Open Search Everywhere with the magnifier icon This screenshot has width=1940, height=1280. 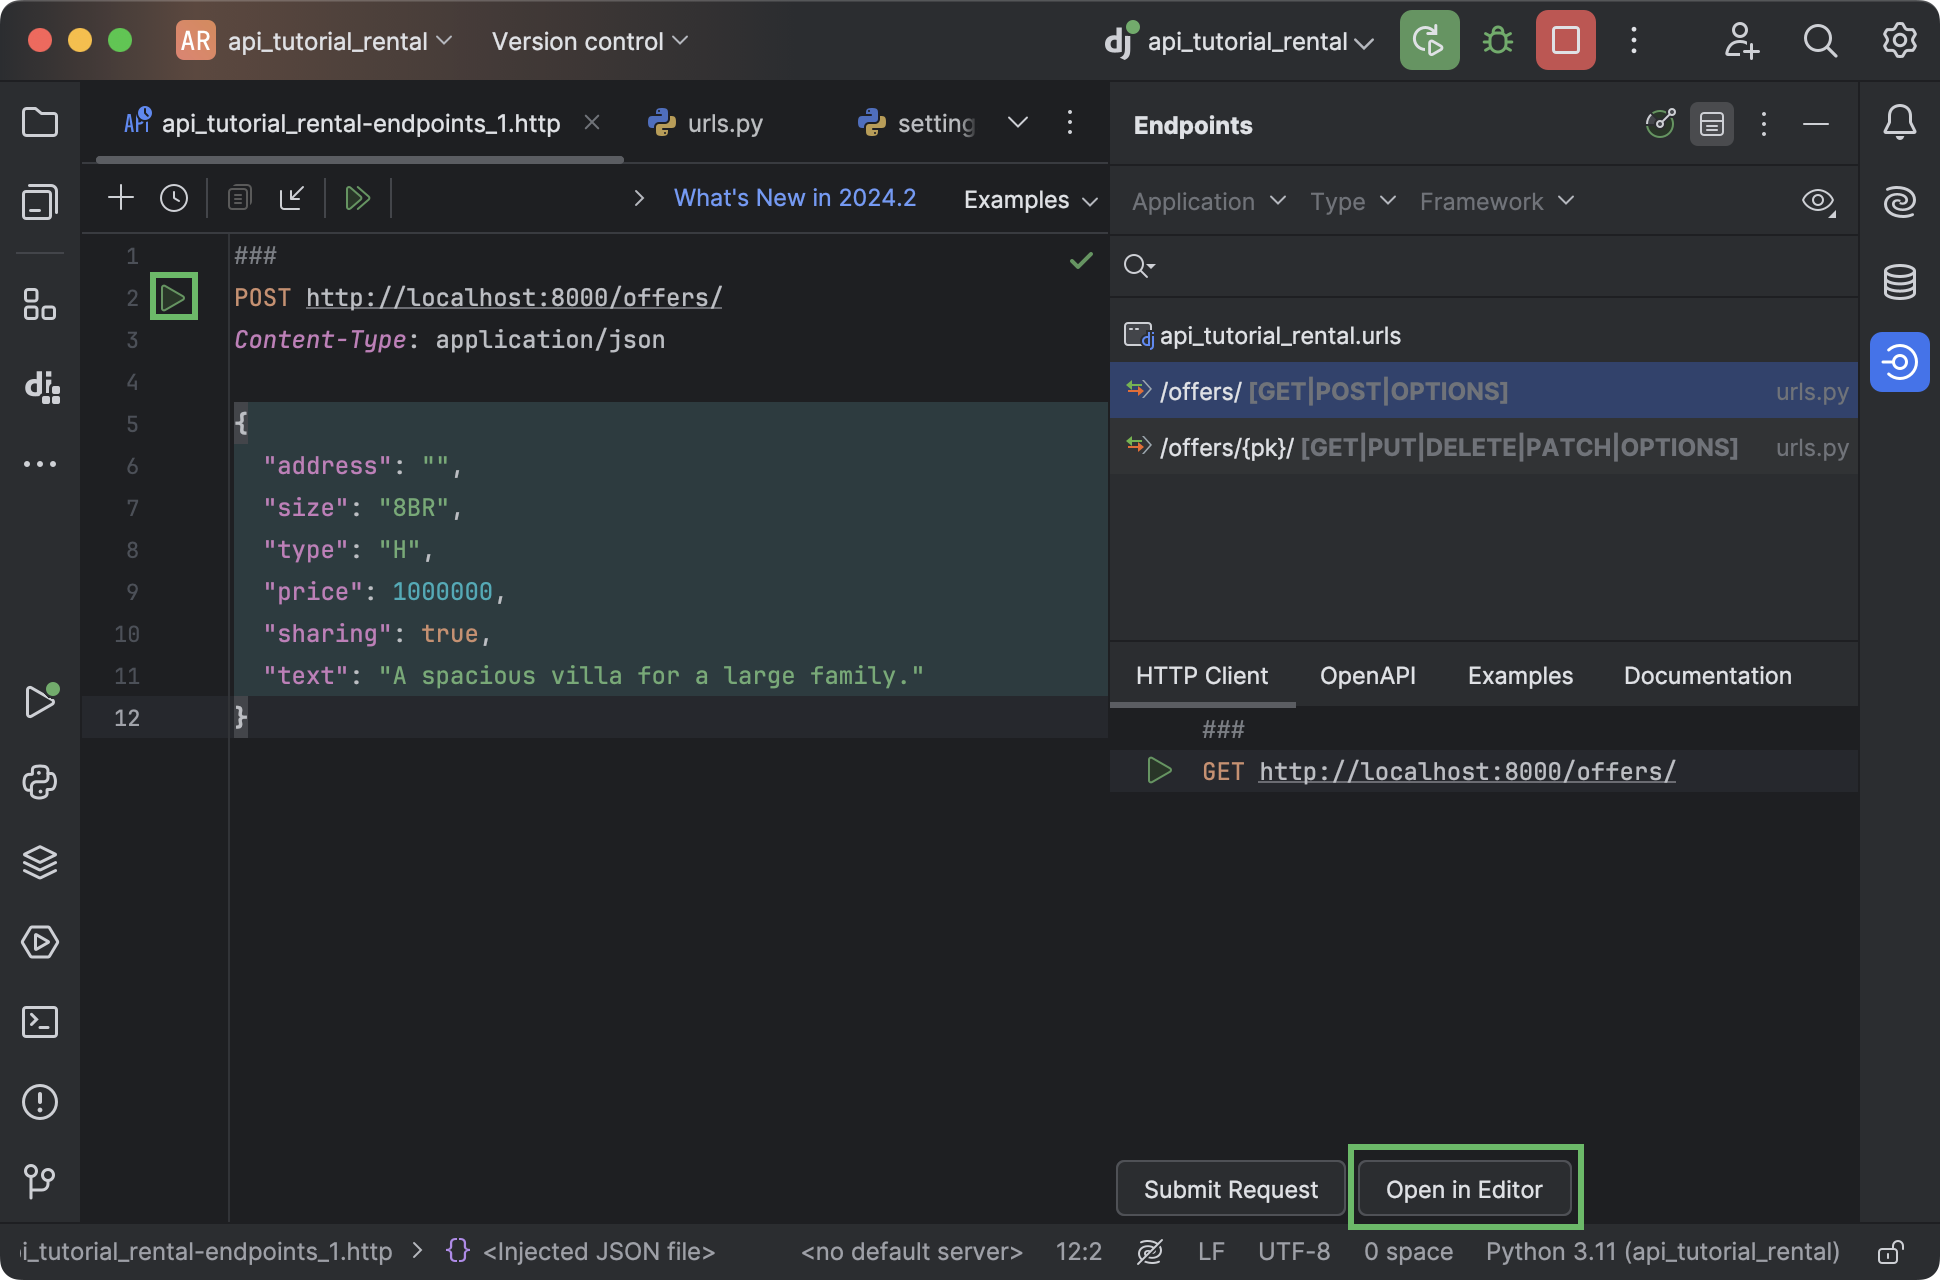[1820, 41]
